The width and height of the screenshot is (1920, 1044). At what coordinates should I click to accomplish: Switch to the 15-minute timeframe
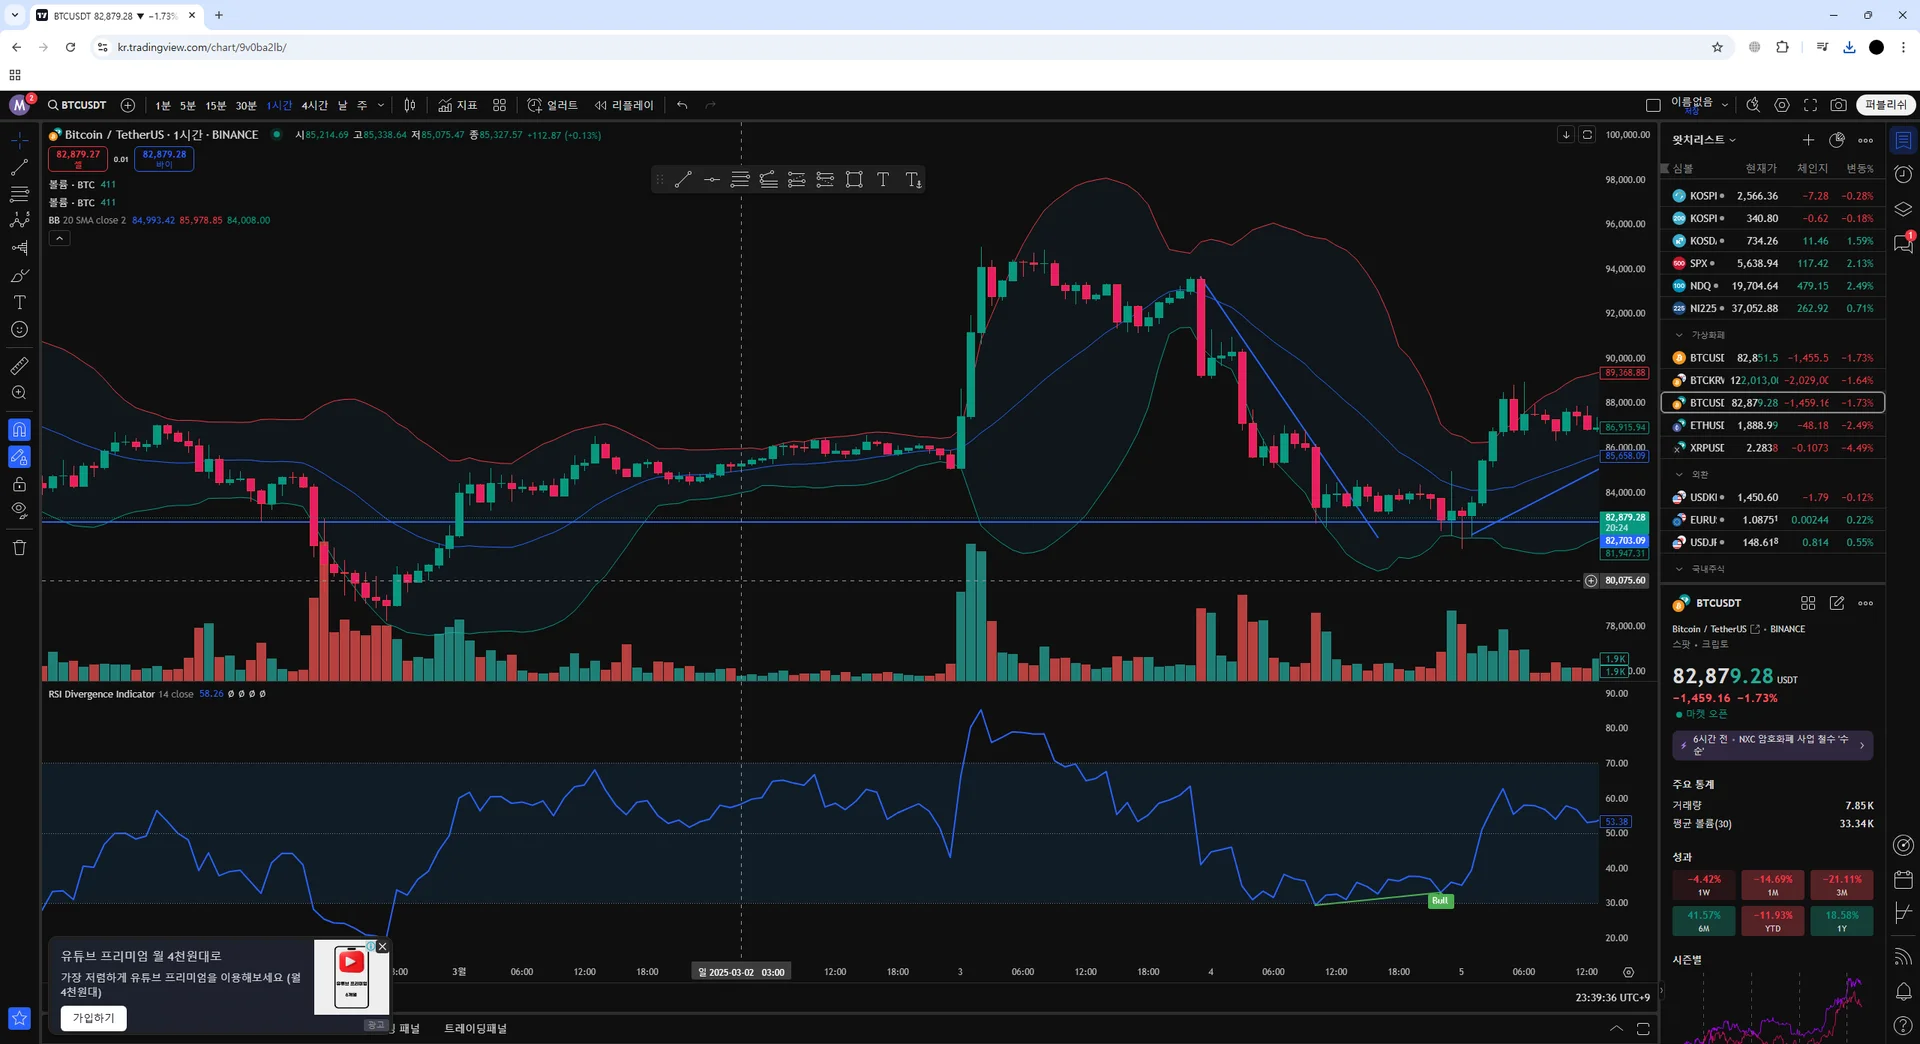(x=215, y=105)
